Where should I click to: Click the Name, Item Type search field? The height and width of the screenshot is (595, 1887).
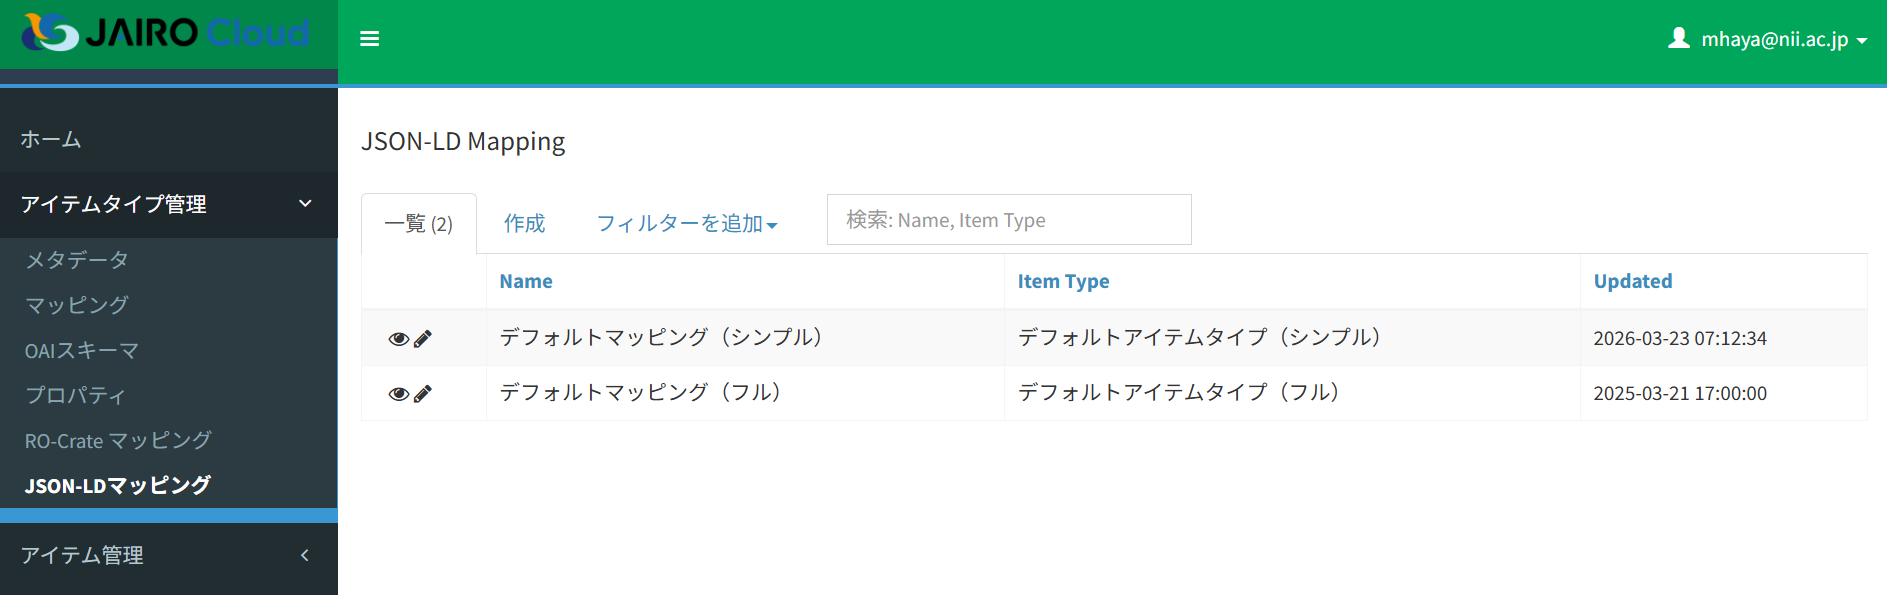pyautogui.click(x=1009, y=220)
